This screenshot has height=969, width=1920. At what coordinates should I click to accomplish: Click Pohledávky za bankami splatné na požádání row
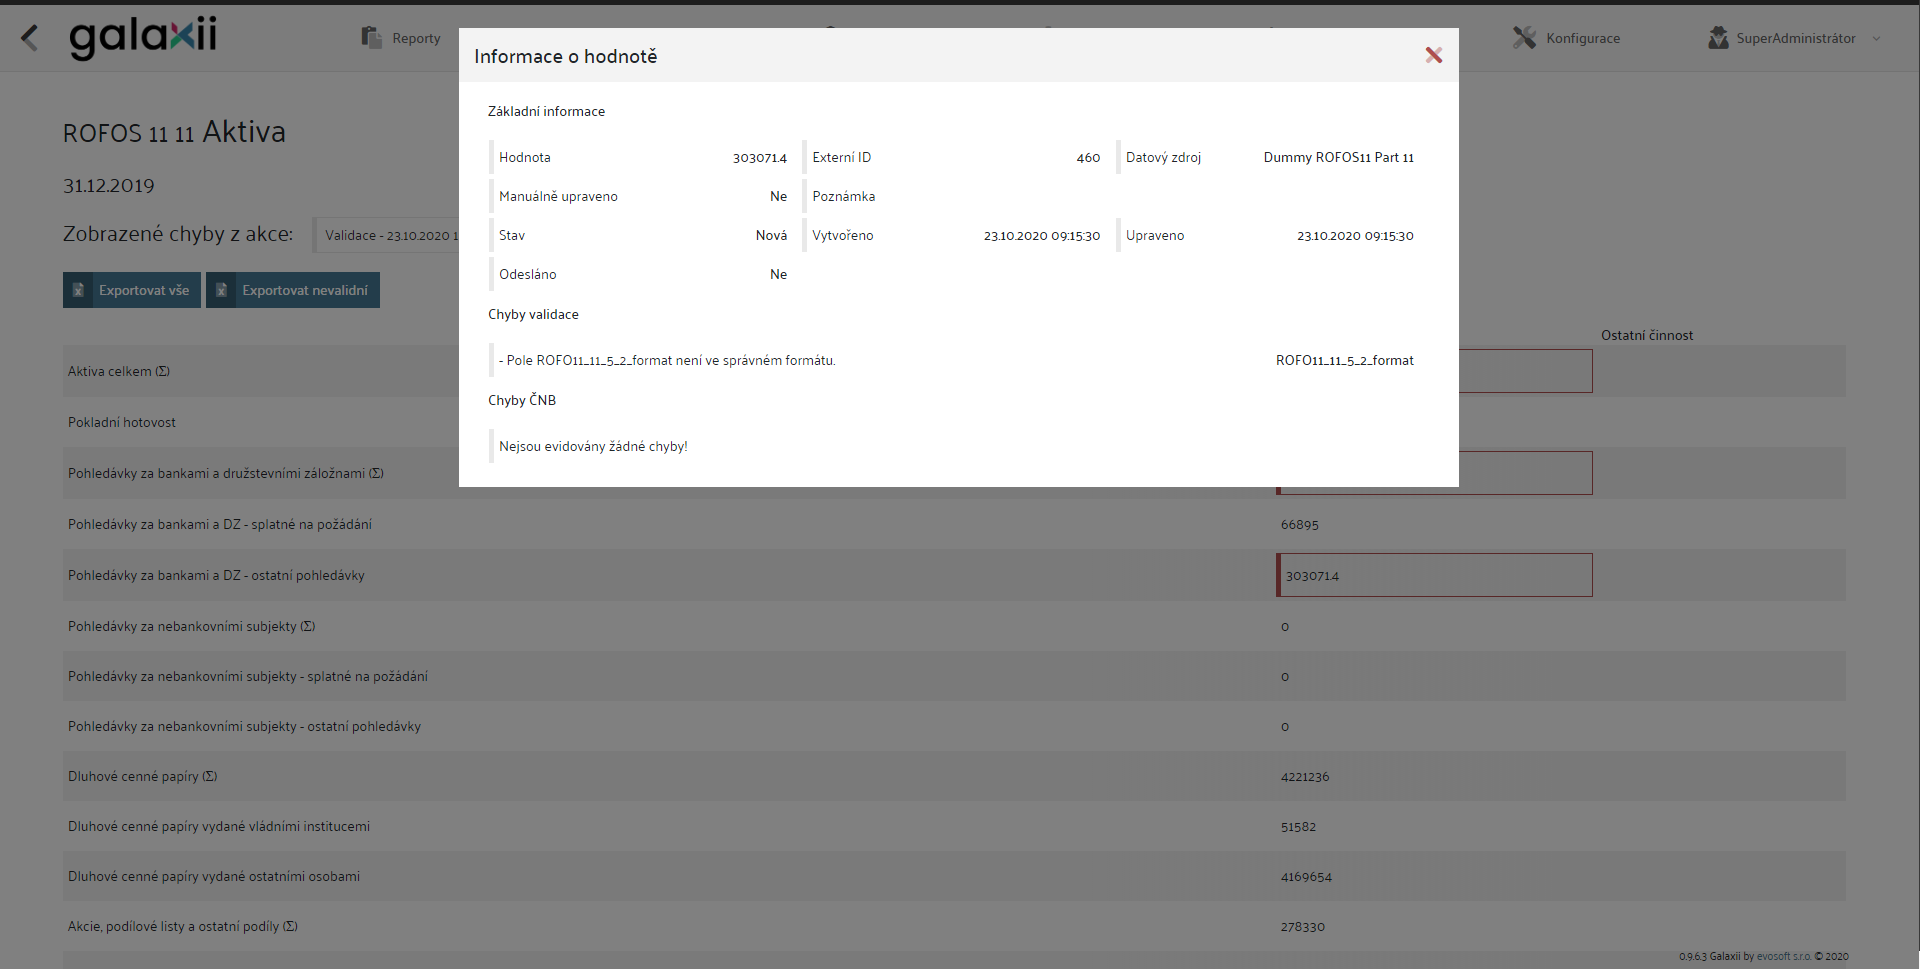(220, 524)
